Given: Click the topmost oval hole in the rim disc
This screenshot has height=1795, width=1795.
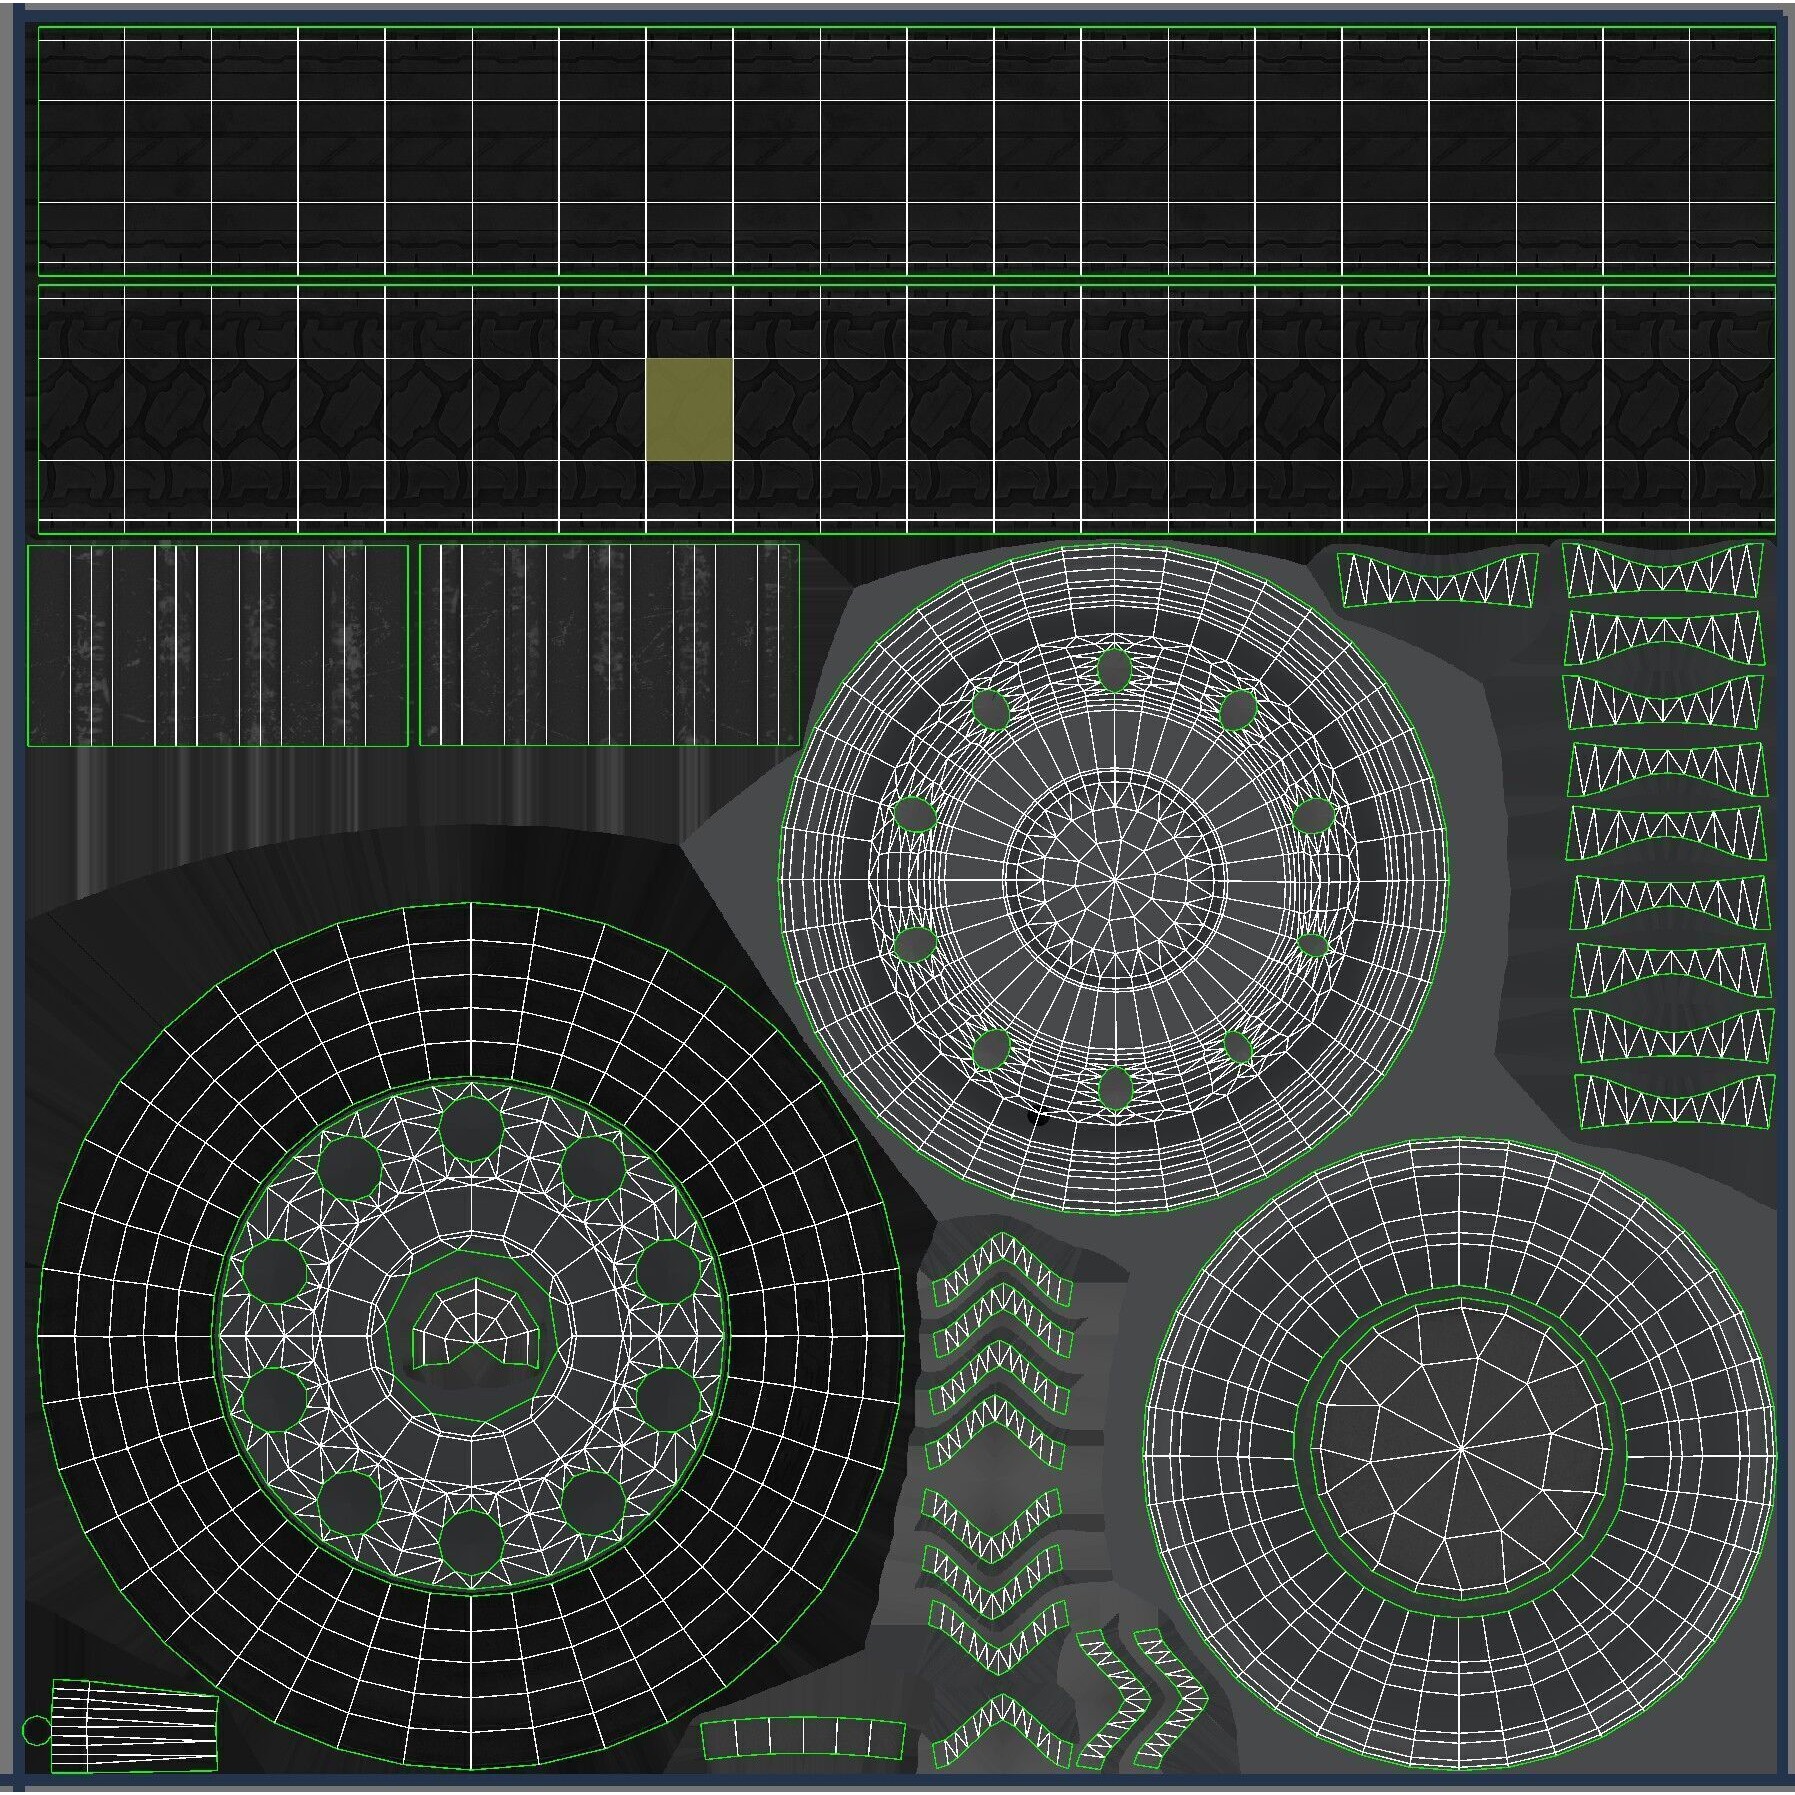Looking at the screenshot, I should [x=1114, y=670].
